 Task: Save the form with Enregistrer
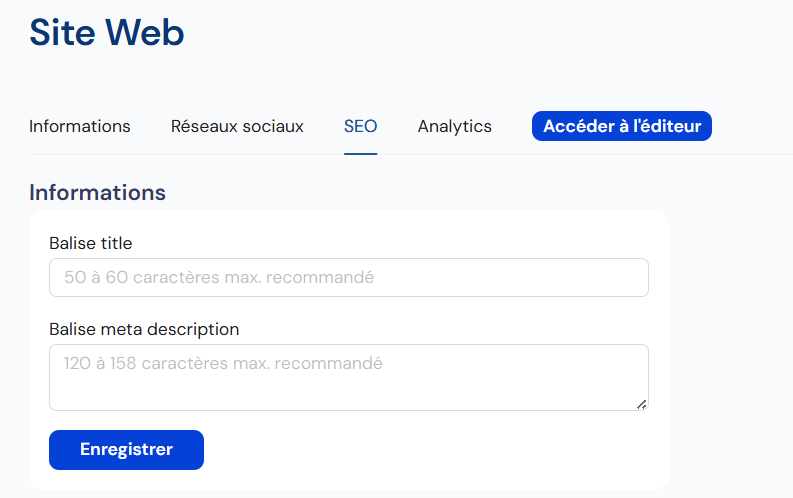[126, 450]
